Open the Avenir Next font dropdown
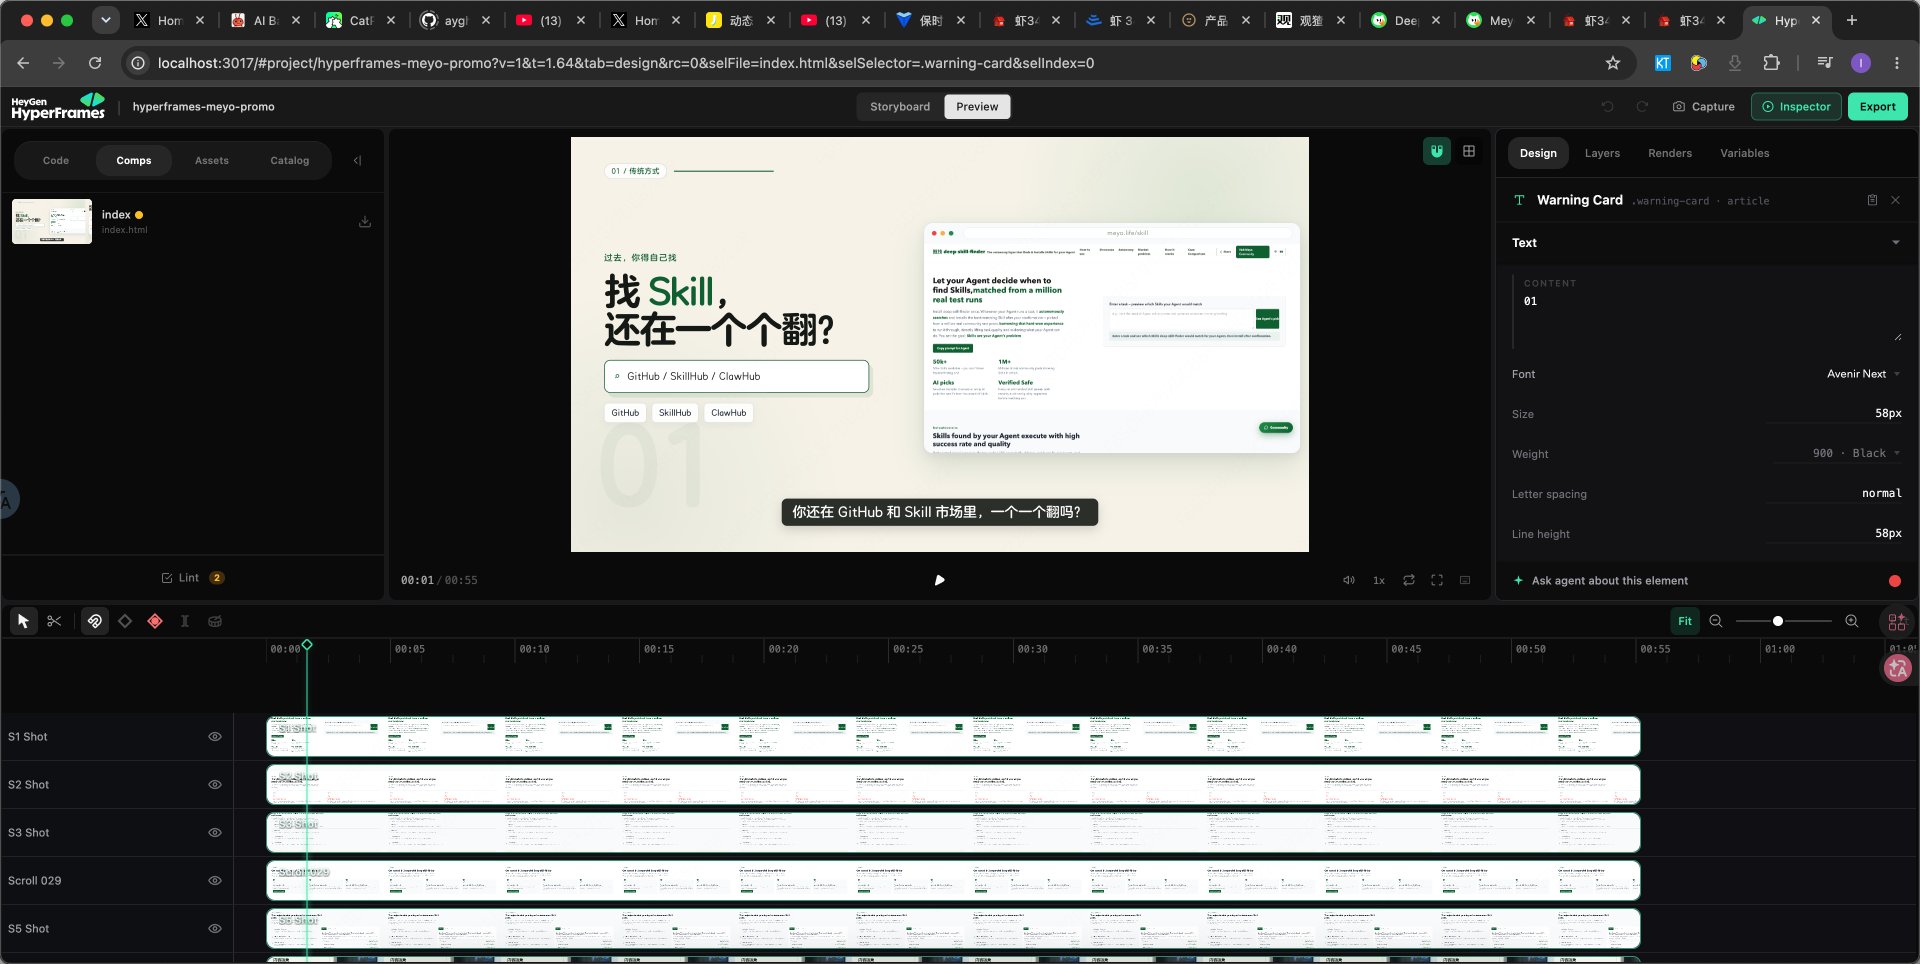The height and width of the screenshot is (964, 1920). [1863, 374]
